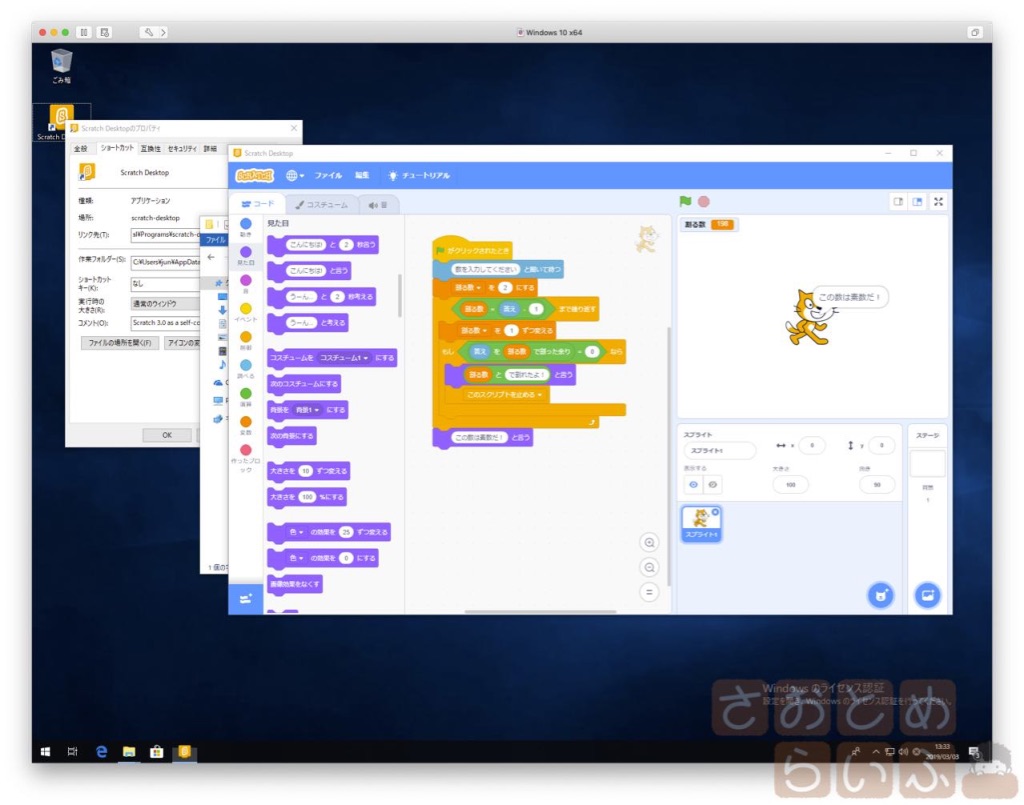The image size is (1024, 805).
Task: Open File Explorer from the taskbar
Action: pyautogui.click(x=129, y=752)
